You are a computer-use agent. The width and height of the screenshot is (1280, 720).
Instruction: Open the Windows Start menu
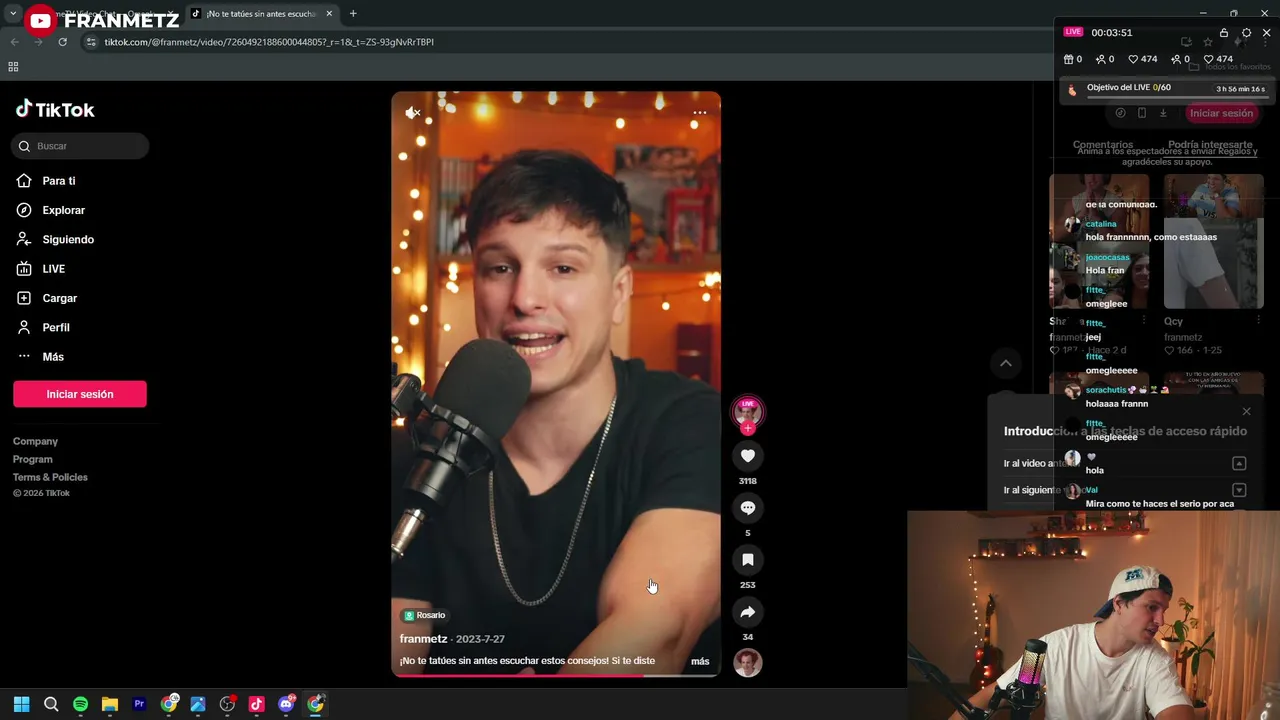[x=21, y=704]
